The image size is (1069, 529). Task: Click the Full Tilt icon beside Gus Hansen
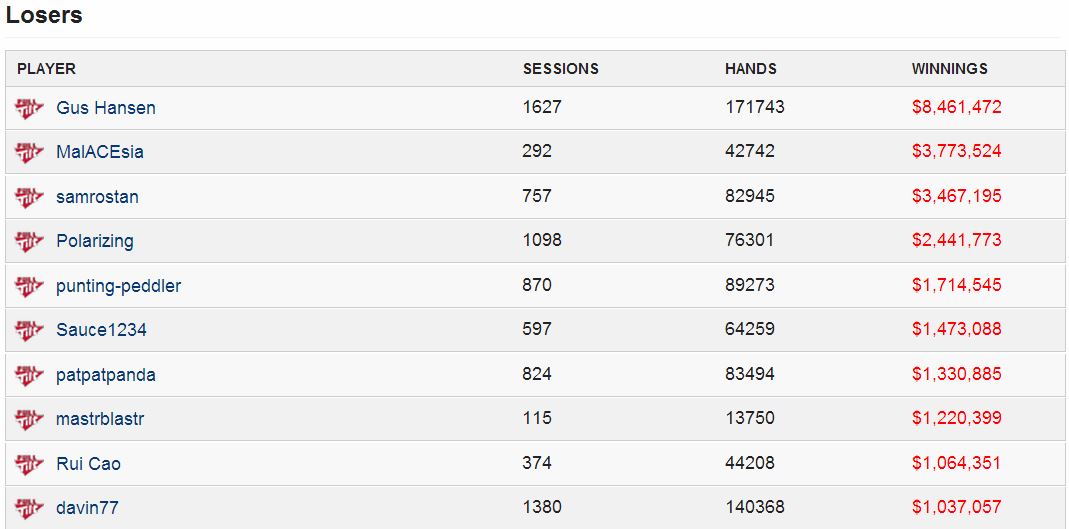pos(29,108)
